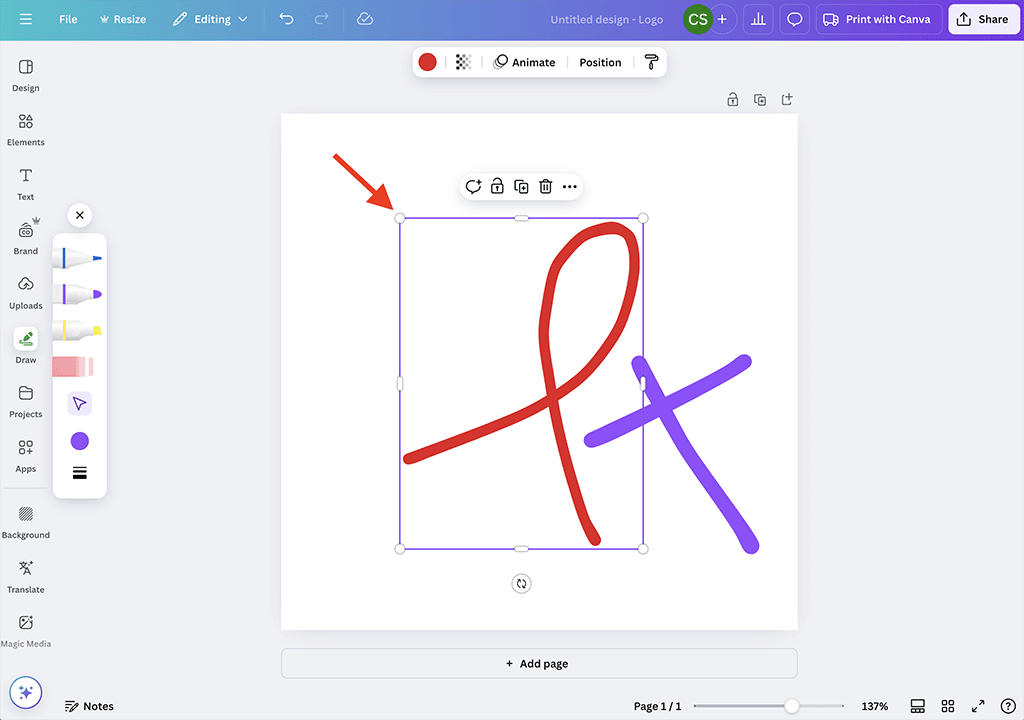
Task: Duplicate the selected drawing element
Action: [x=521, y=187]
